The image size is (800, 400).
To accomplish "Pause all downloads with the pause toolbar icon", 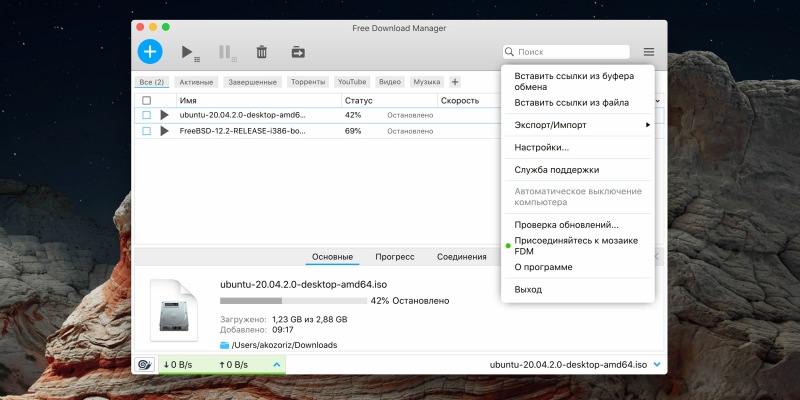I will 227,52.
